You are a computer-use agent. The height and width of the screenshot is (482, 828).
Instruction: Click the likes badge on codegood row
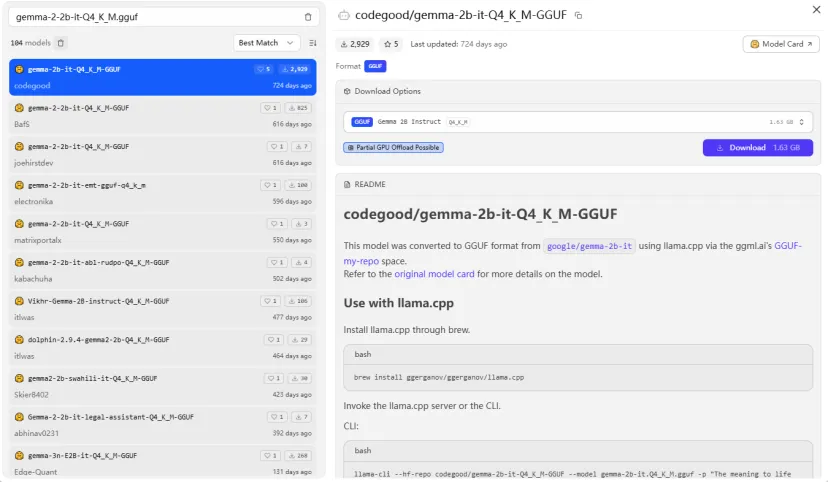coord(263,69)
